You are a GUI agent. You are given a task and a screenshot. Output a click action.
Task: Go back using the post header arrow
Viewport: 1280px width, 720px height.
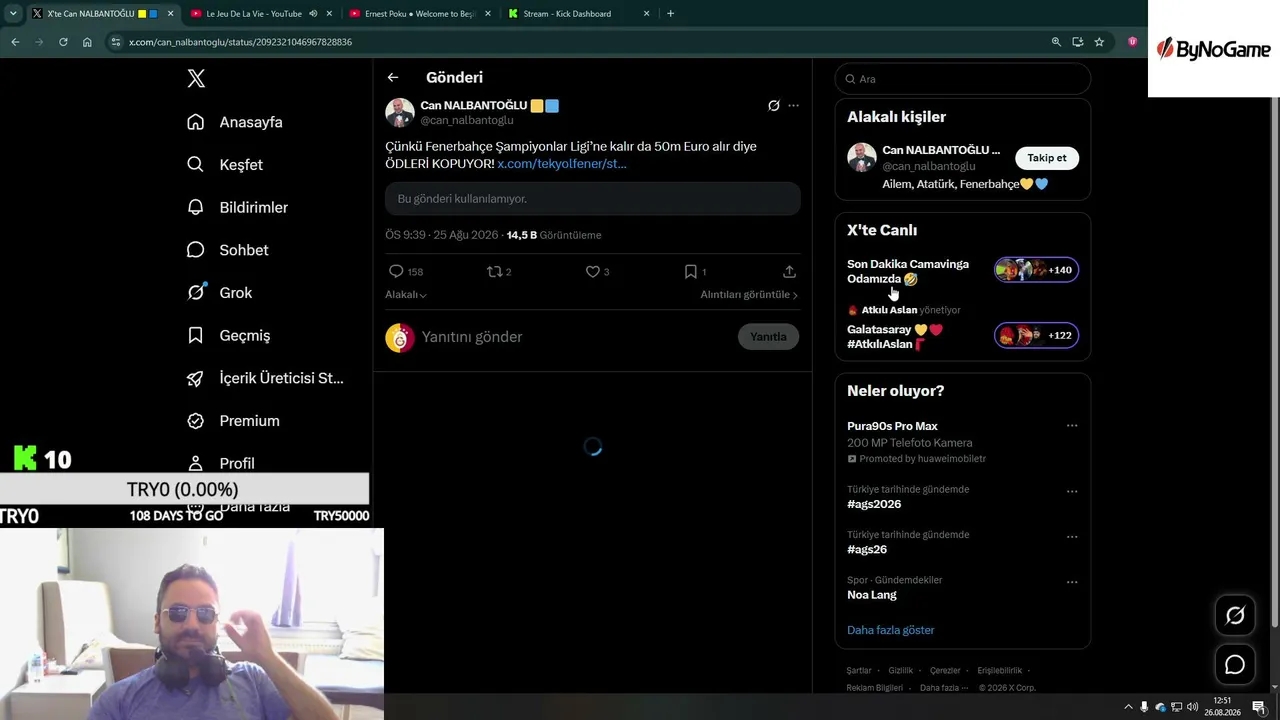click(x=393, y=77)
